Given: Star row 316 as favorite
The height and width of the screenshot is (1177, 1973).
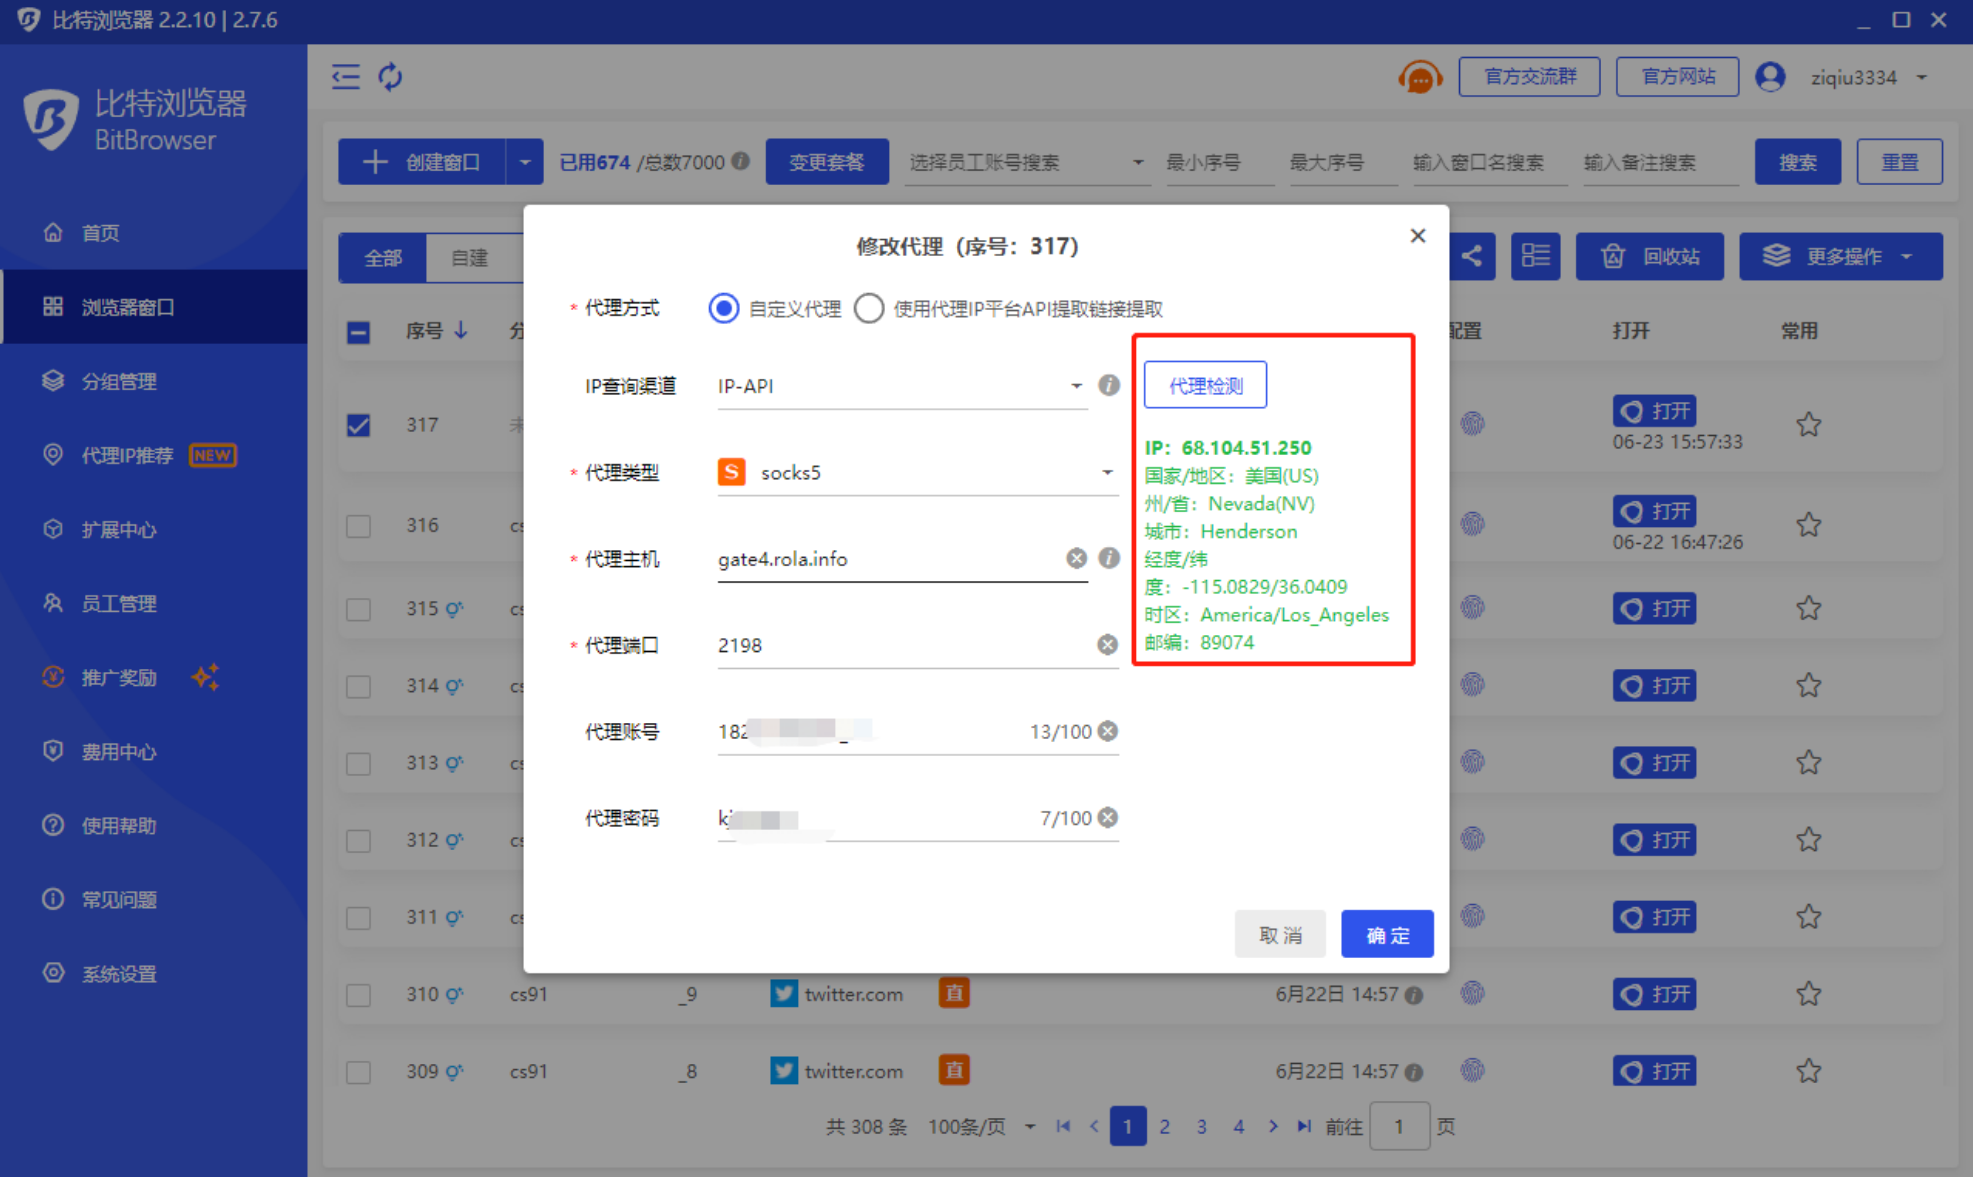Looking at the screenshot, I should (x=1807, y=524).
